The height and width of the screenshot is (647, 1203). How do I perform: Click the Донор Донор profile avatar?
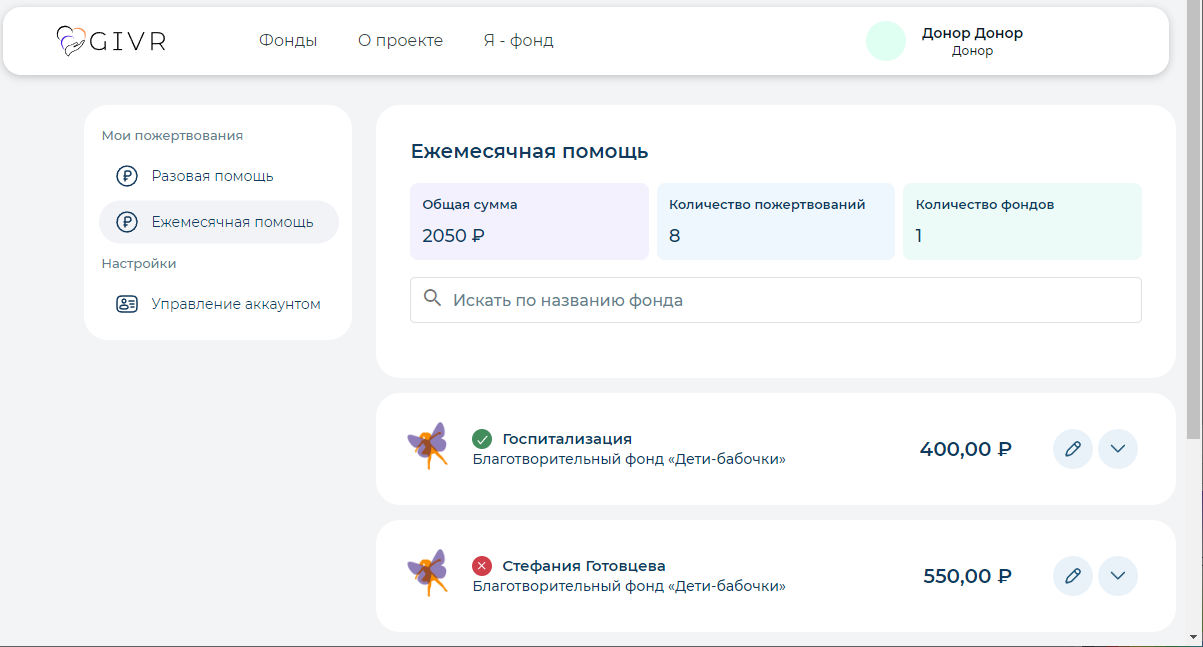[886, 41]
